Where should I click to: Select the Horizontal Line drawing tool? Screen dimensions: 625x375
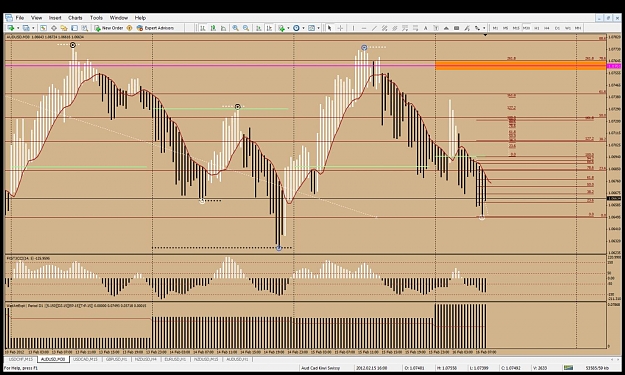pos(364,28)
